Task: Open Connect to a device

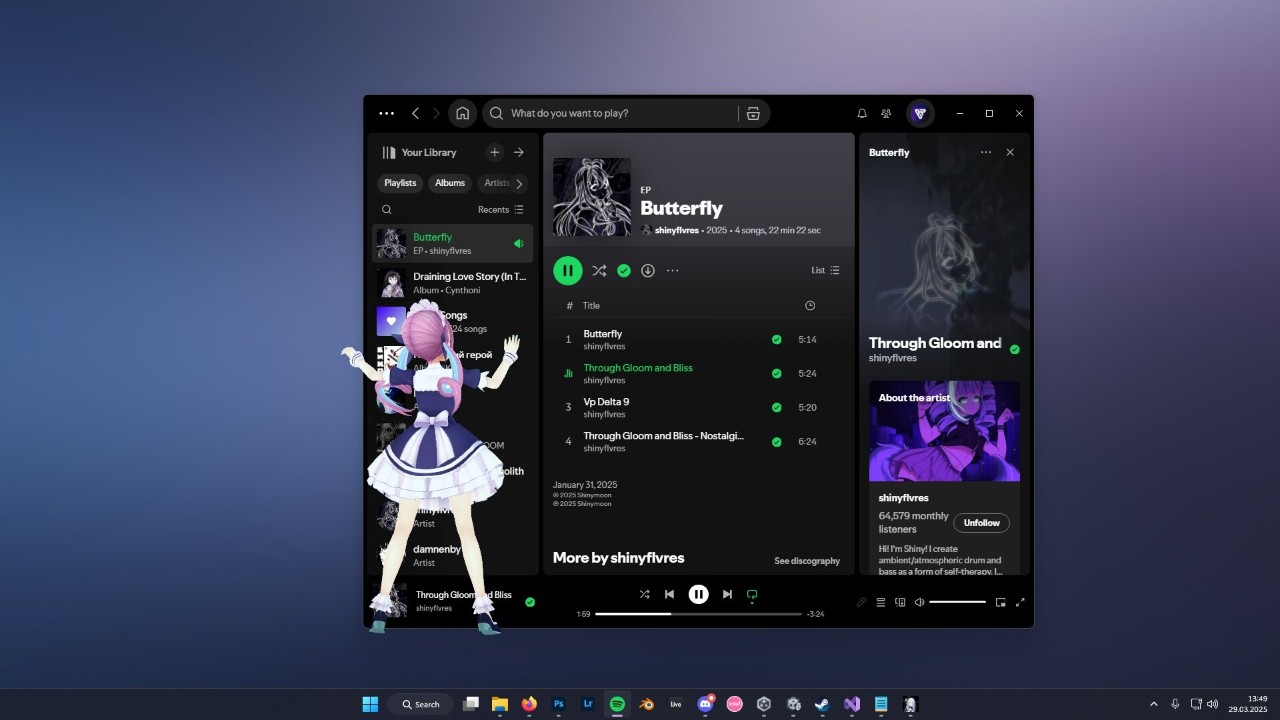Action: click(900, 602)
